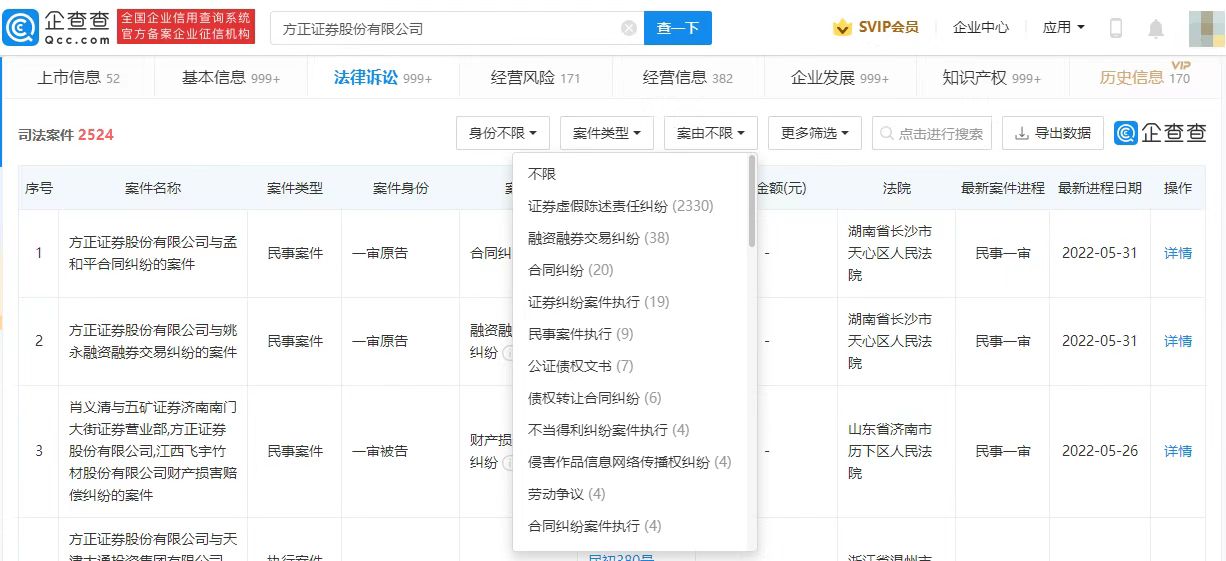
Task: Open 企业中心 link
Action: (x=981, y=28)
